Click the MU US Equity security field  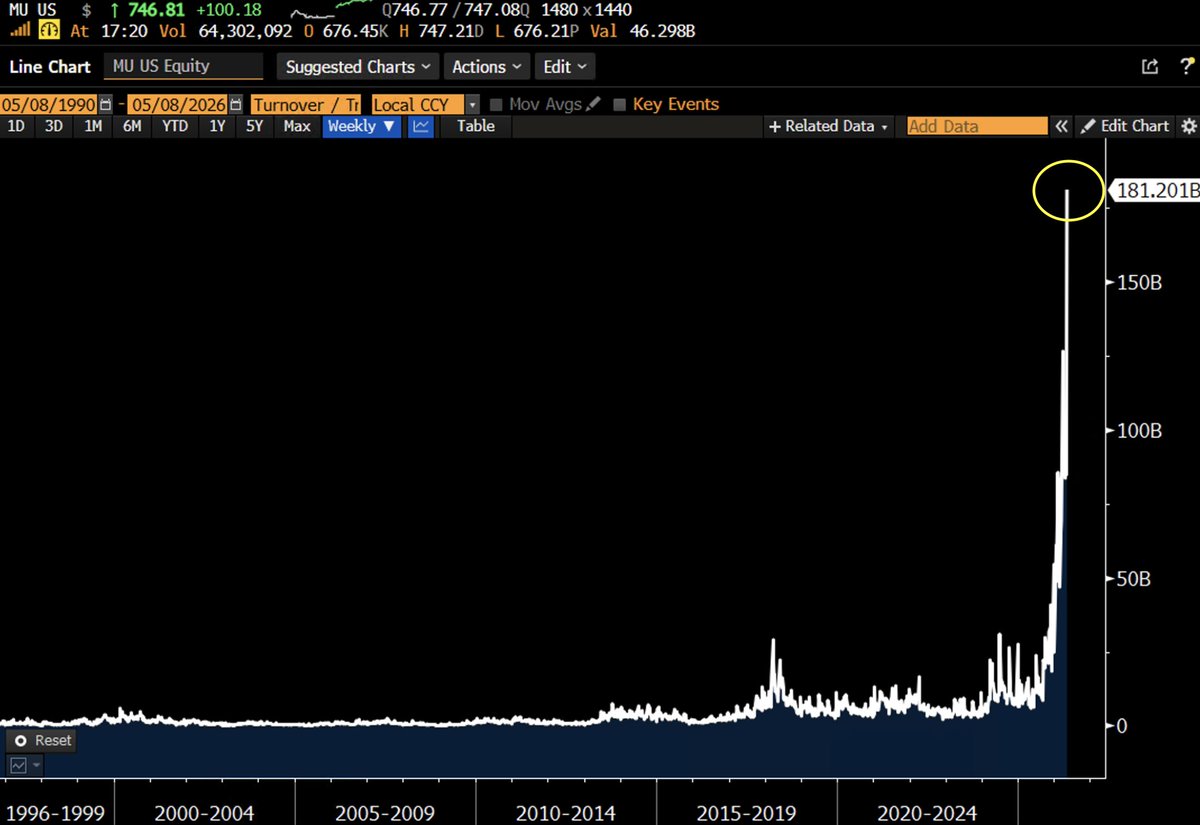click(182, 67)
